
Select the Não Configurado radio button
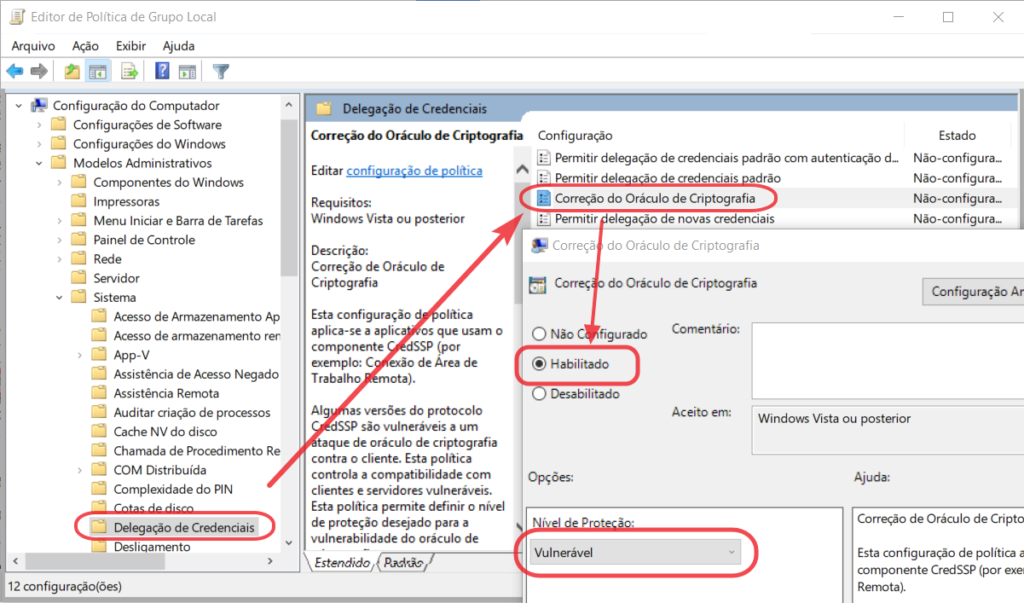540,334
